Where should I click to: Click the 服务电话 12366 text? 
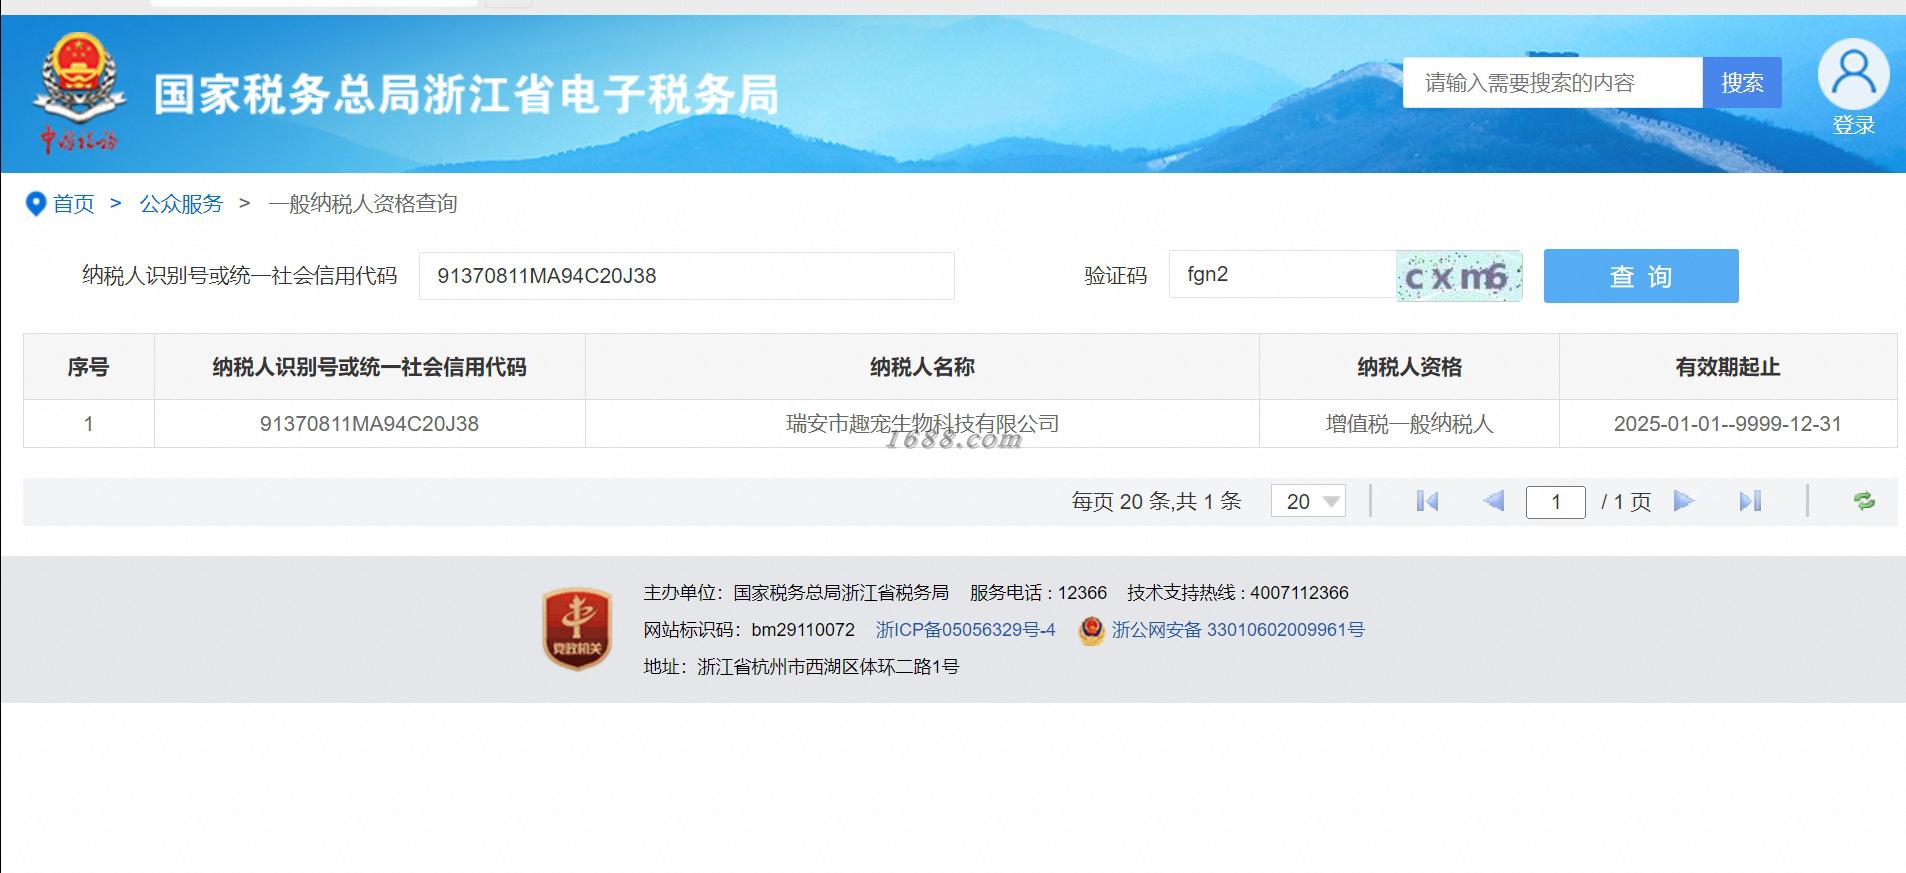[x=1038, y=593]
